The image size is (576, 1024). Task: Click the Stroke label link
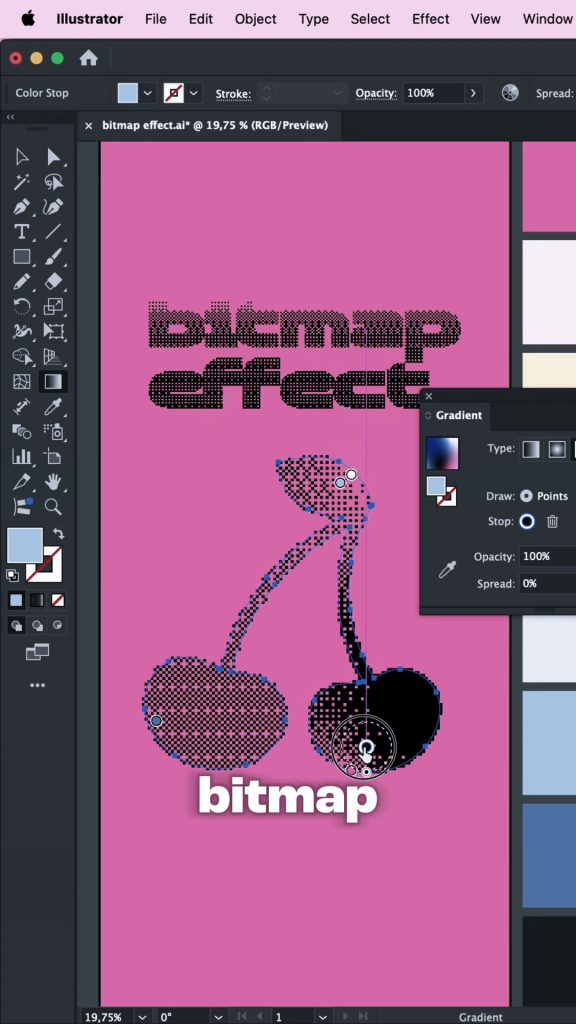(233, 94)
